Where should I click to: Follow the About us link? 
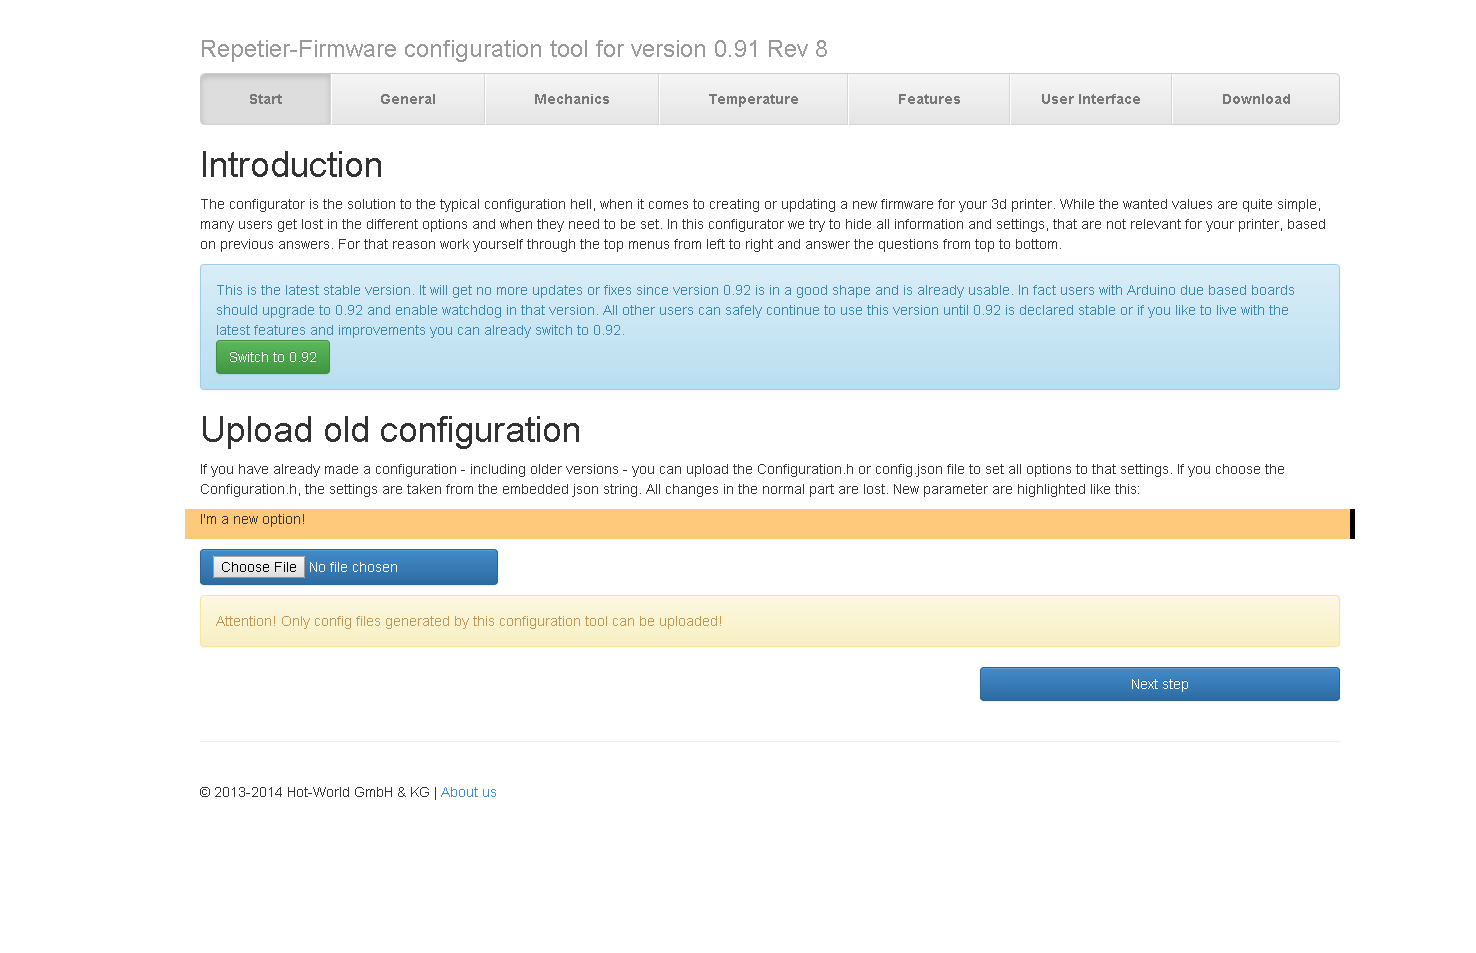tap(468, 792)
